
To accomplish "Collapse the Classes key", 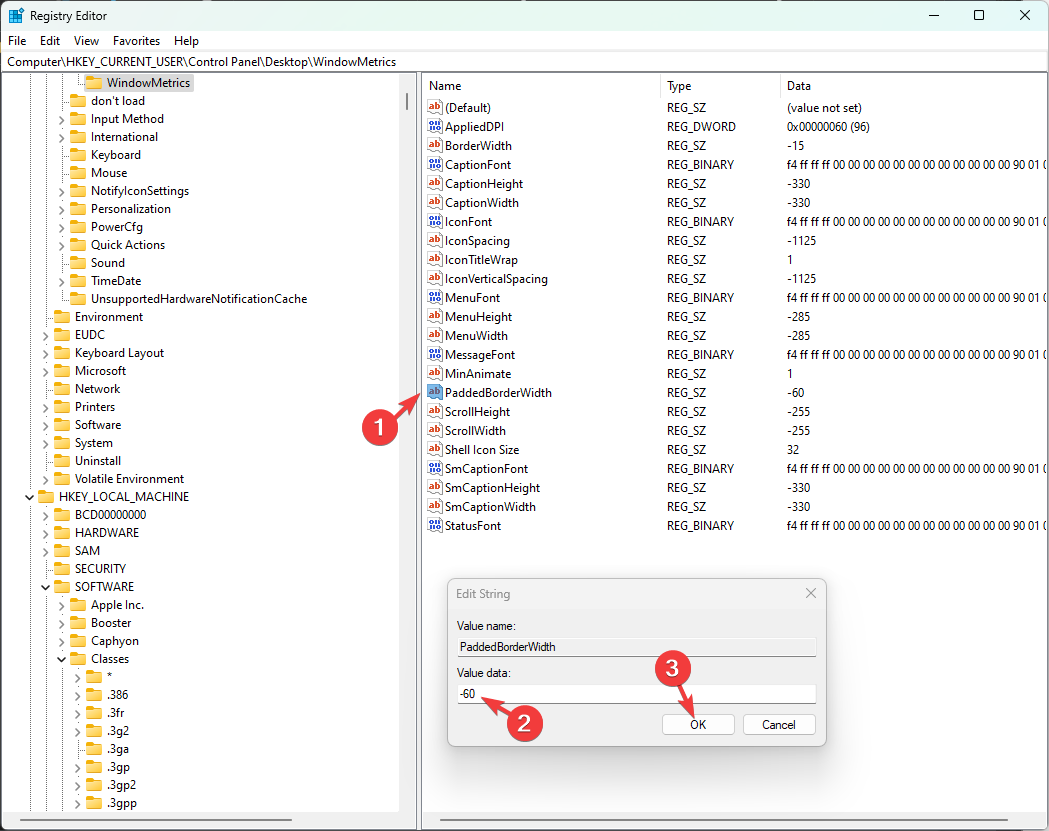I will pos(62,658).
